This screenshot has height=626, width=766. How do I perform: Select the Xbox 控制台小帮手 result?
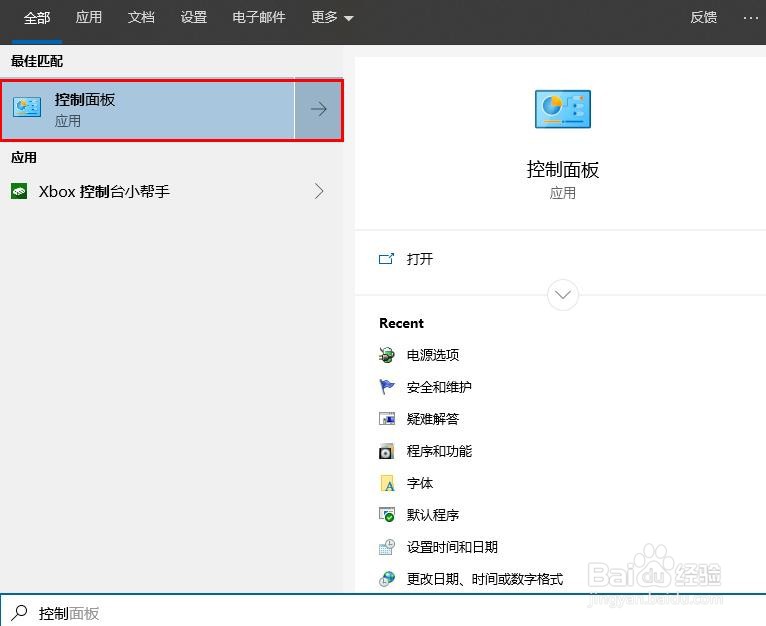(171, 191)
